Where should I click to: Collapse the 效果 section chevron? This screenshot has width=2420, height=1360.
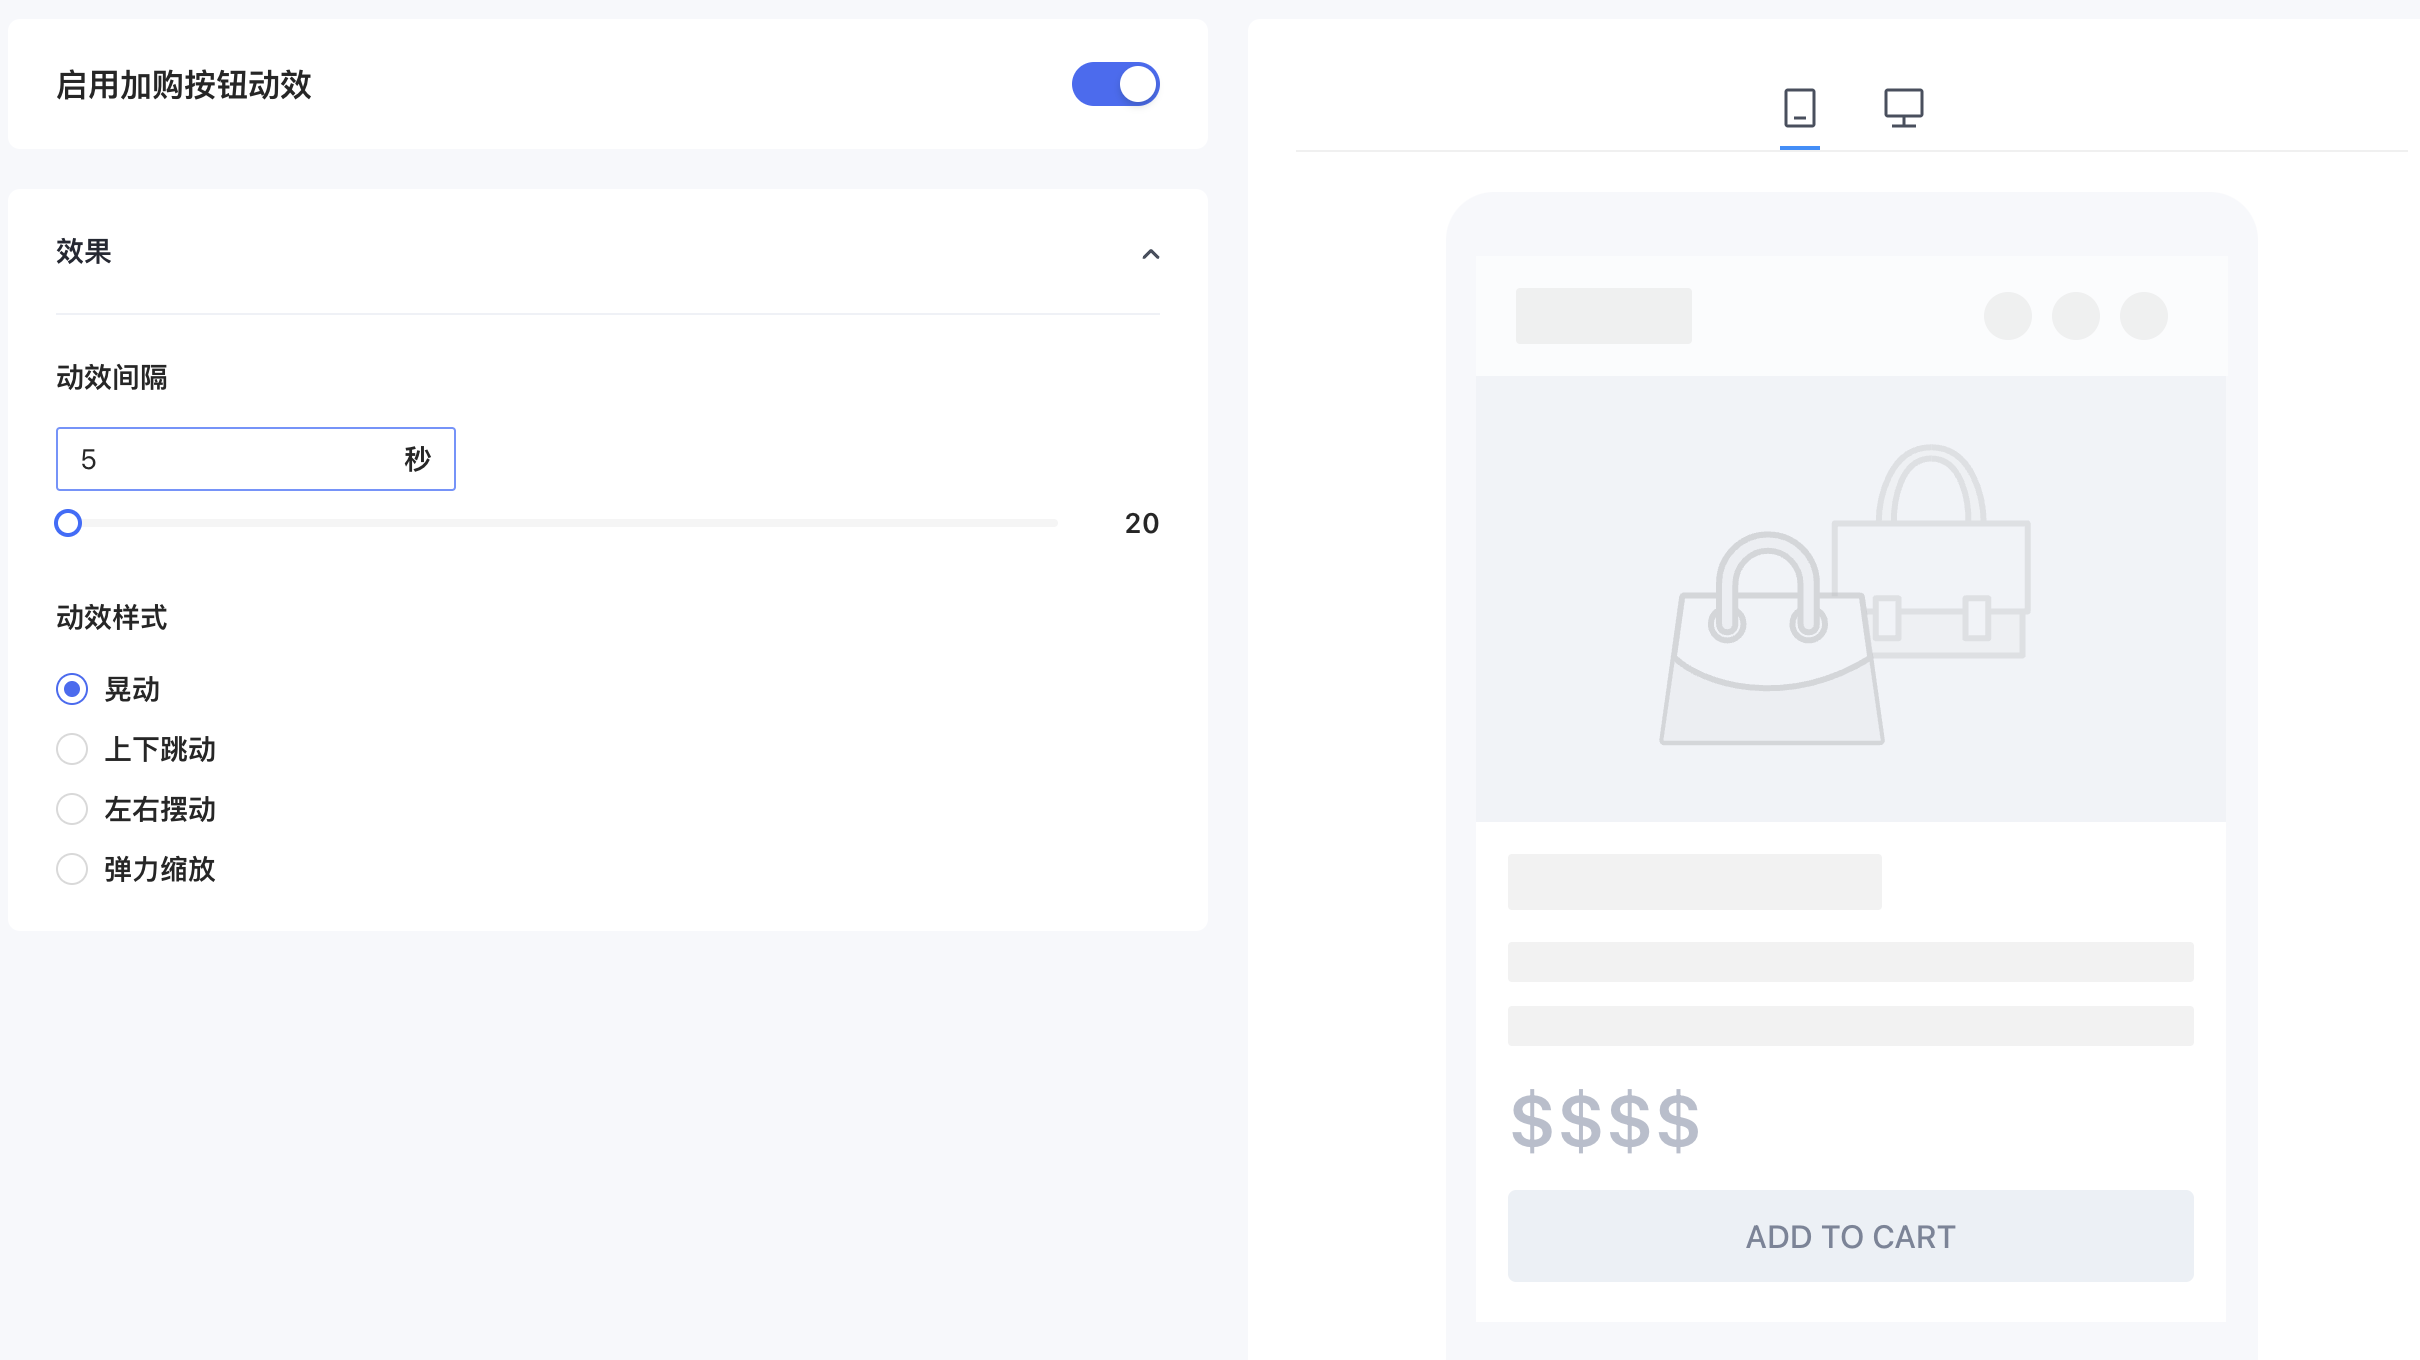(x=1151, y=254)
